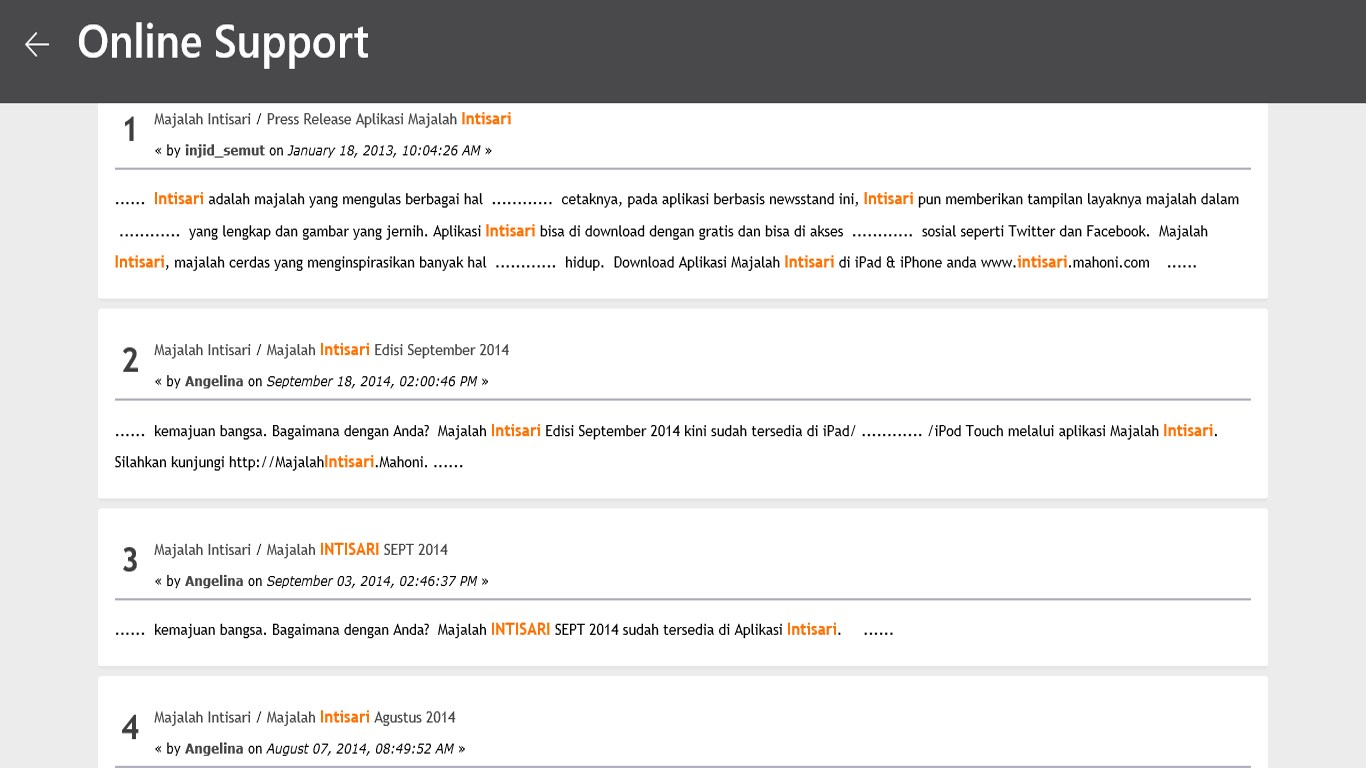The image size is (1366, 768).
Task: Open Majalah Intisari board link in result 3
Action: (x=202, y=550)
